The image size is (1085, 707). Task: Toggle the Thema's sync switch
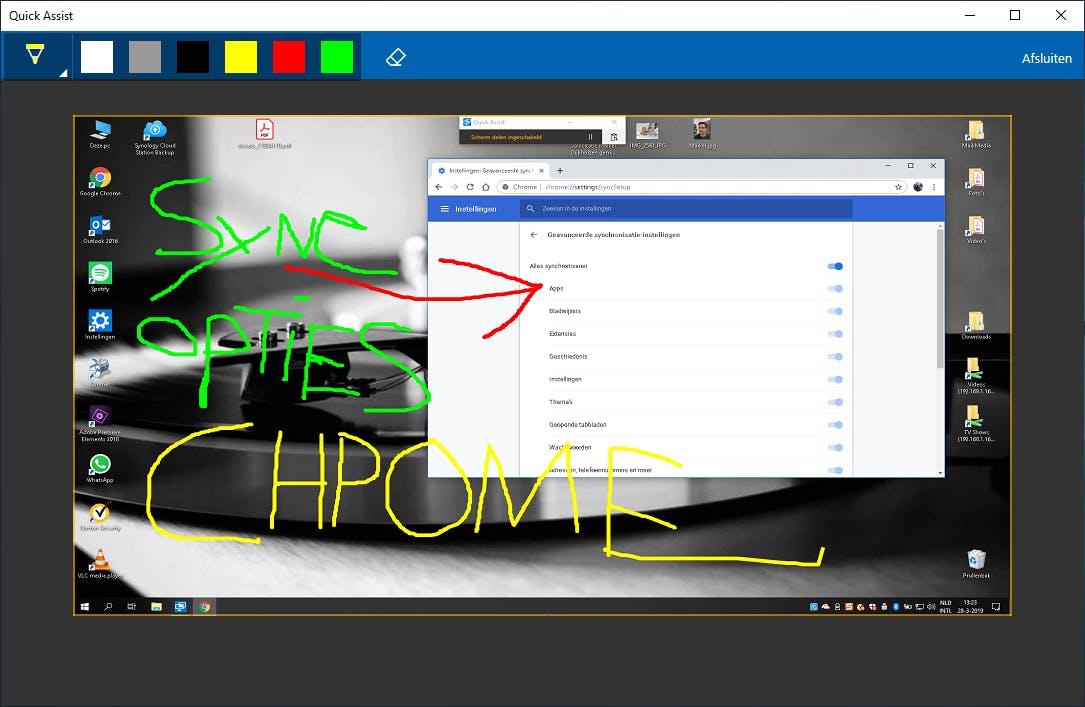pos(835,402)
